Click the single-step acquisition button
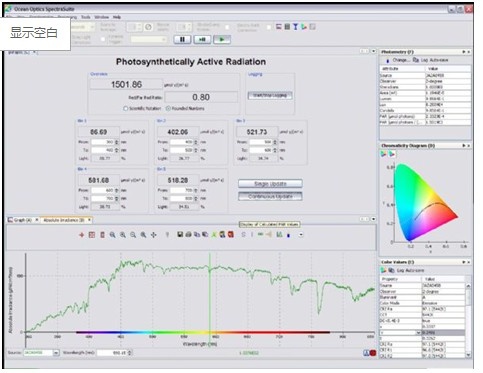This screenshot has height=373, width=483. 202,39
